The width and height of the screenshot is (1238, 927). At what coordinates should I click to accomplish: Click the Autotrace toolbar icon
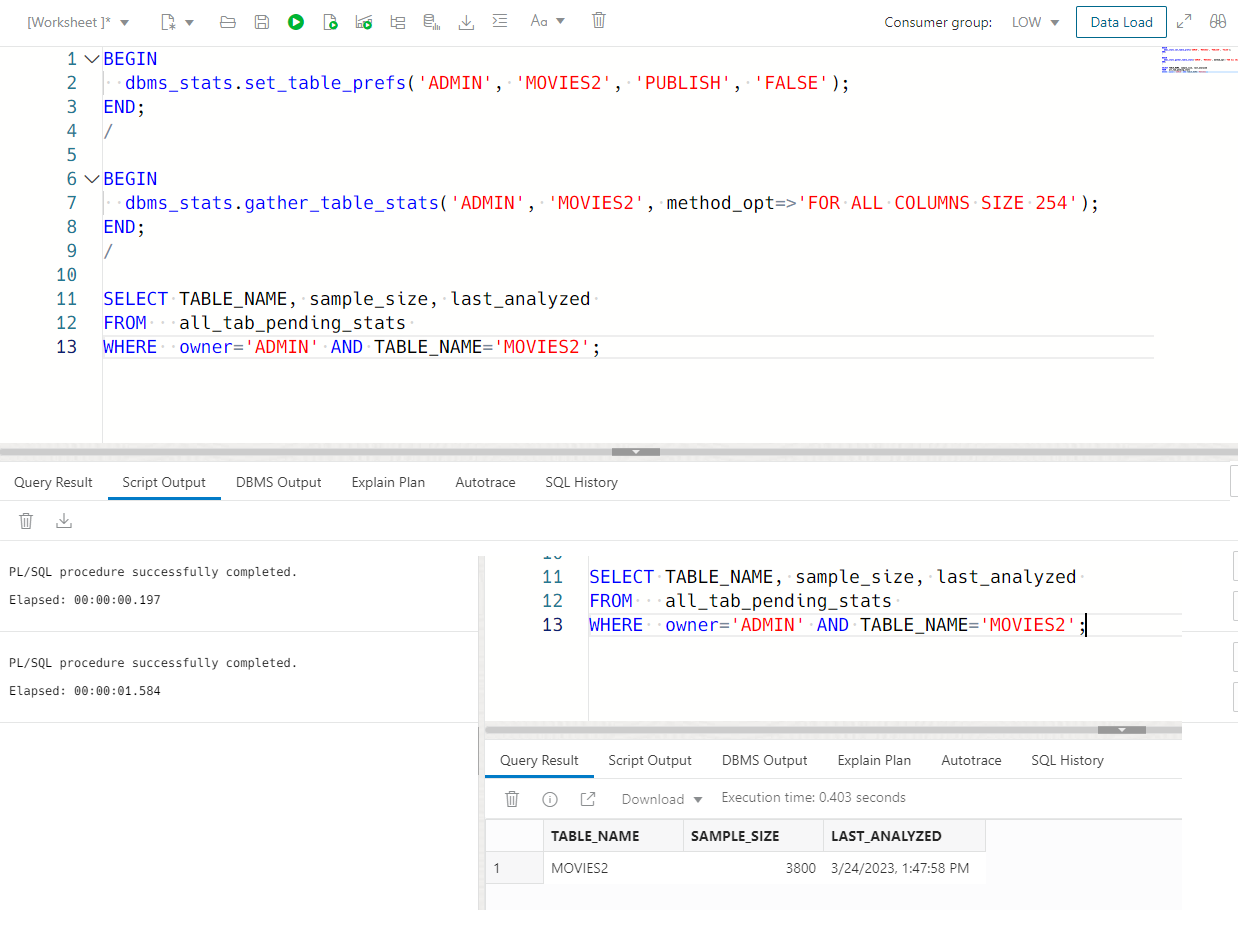point(398,21)
